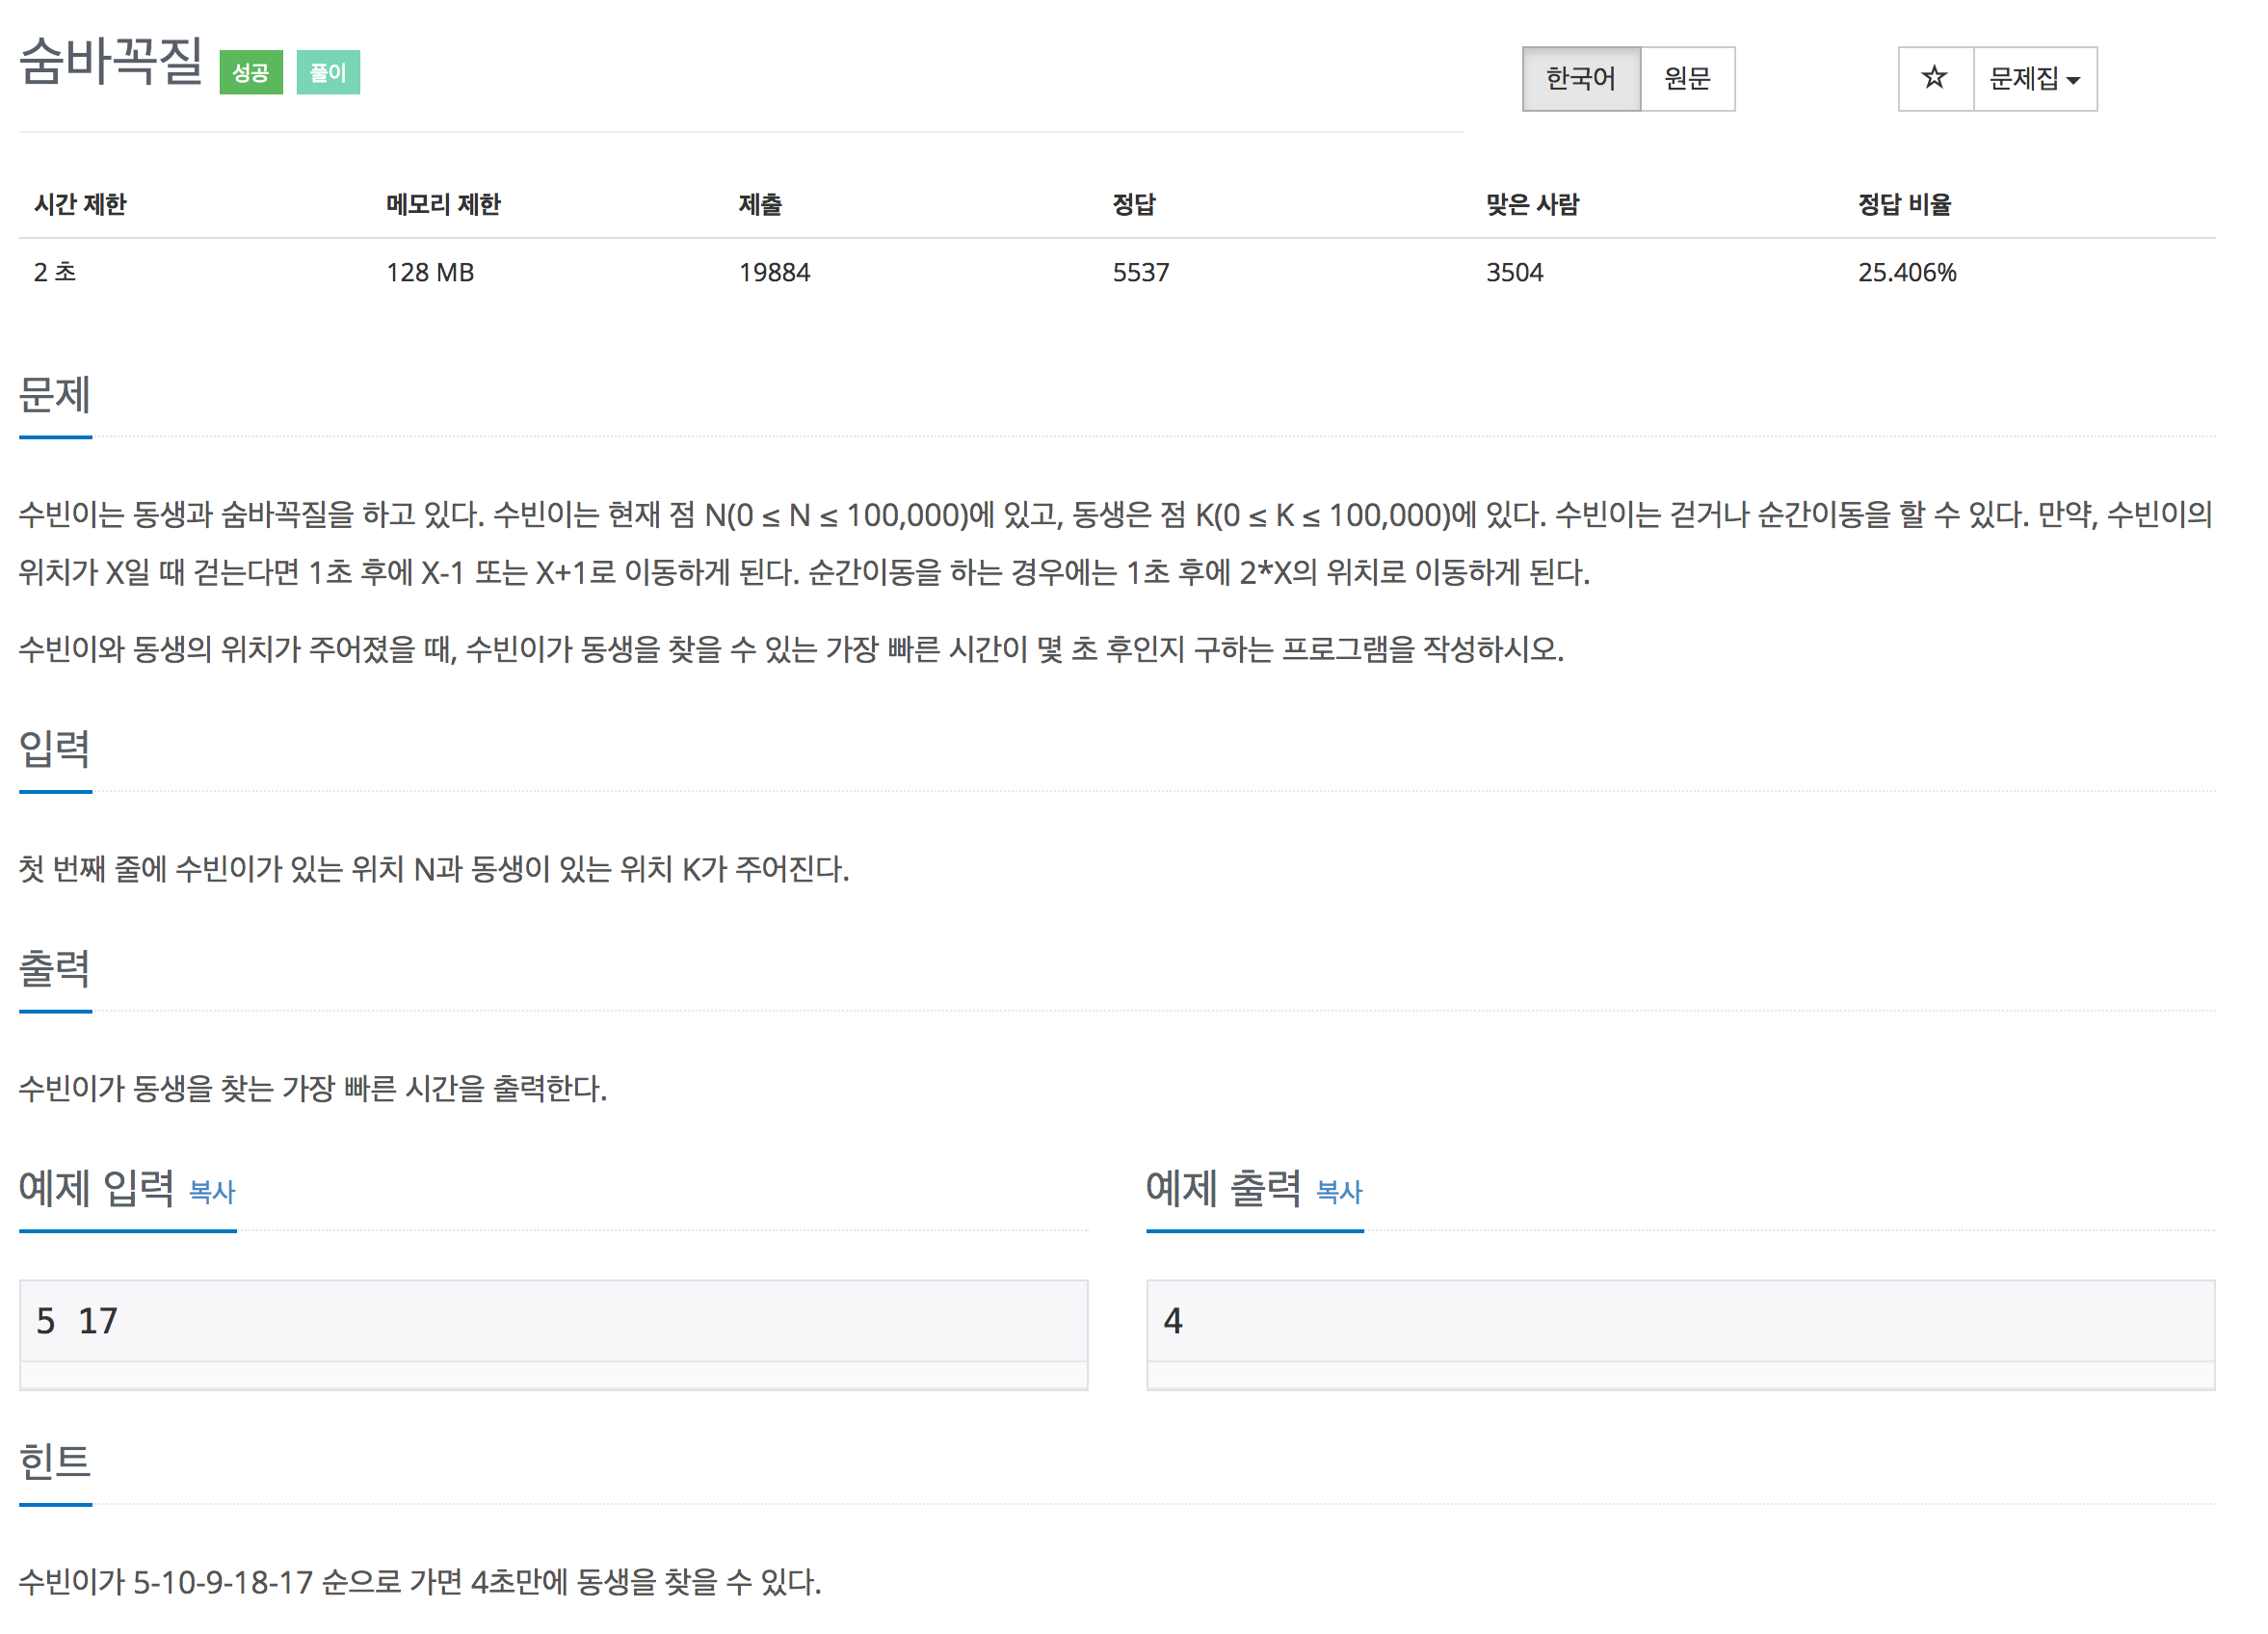Copy the sample output with 복사 link
This screenshot has width=2268, height=1634.
click(1339, 1192)
